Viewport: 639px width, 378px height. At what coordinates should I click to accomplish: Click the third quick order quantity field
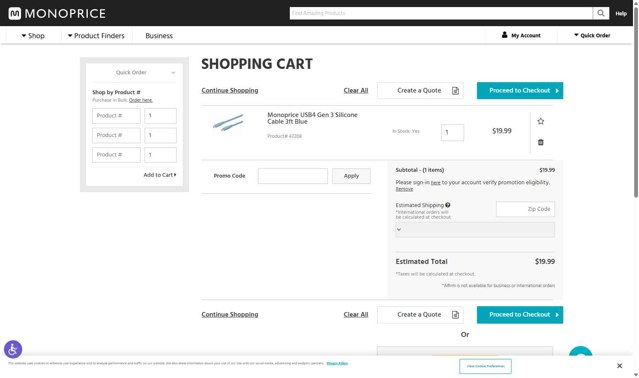click(160, 155)
